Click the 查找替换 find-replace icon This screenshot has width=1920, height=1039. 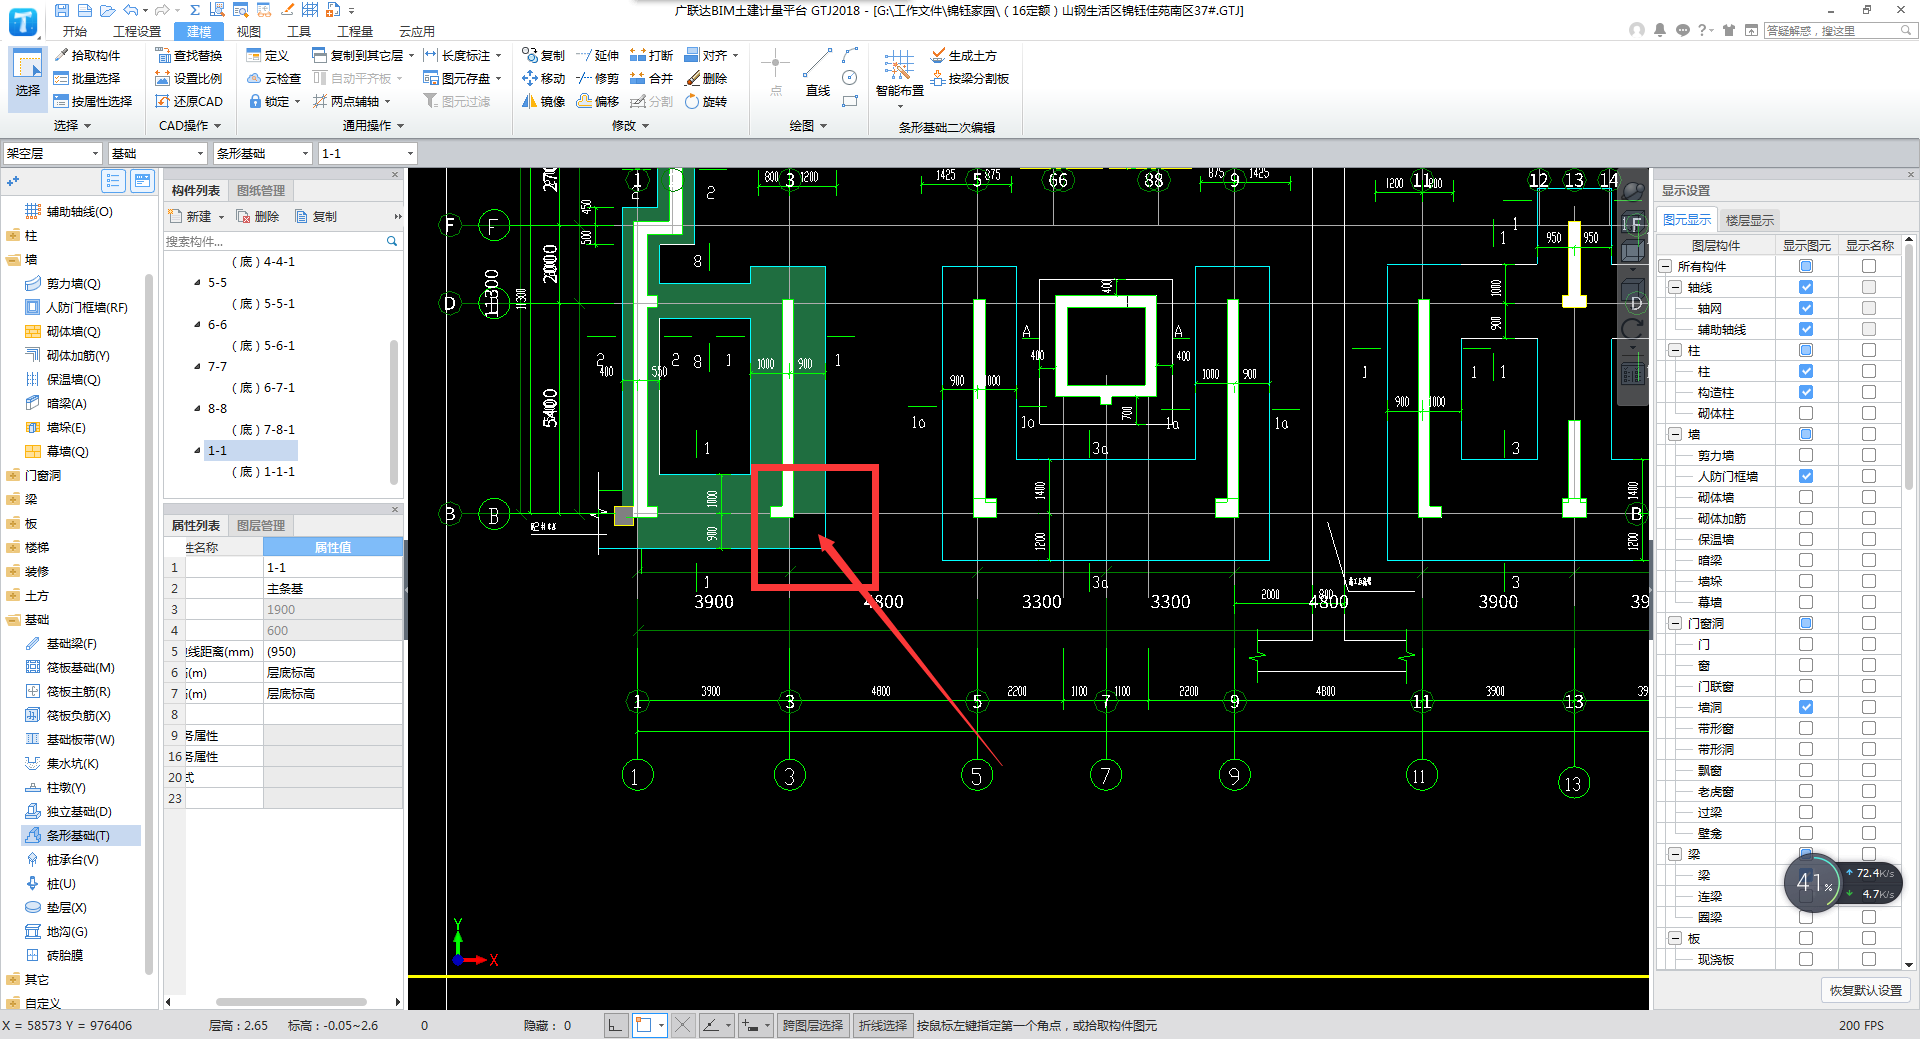coord(163,55)
